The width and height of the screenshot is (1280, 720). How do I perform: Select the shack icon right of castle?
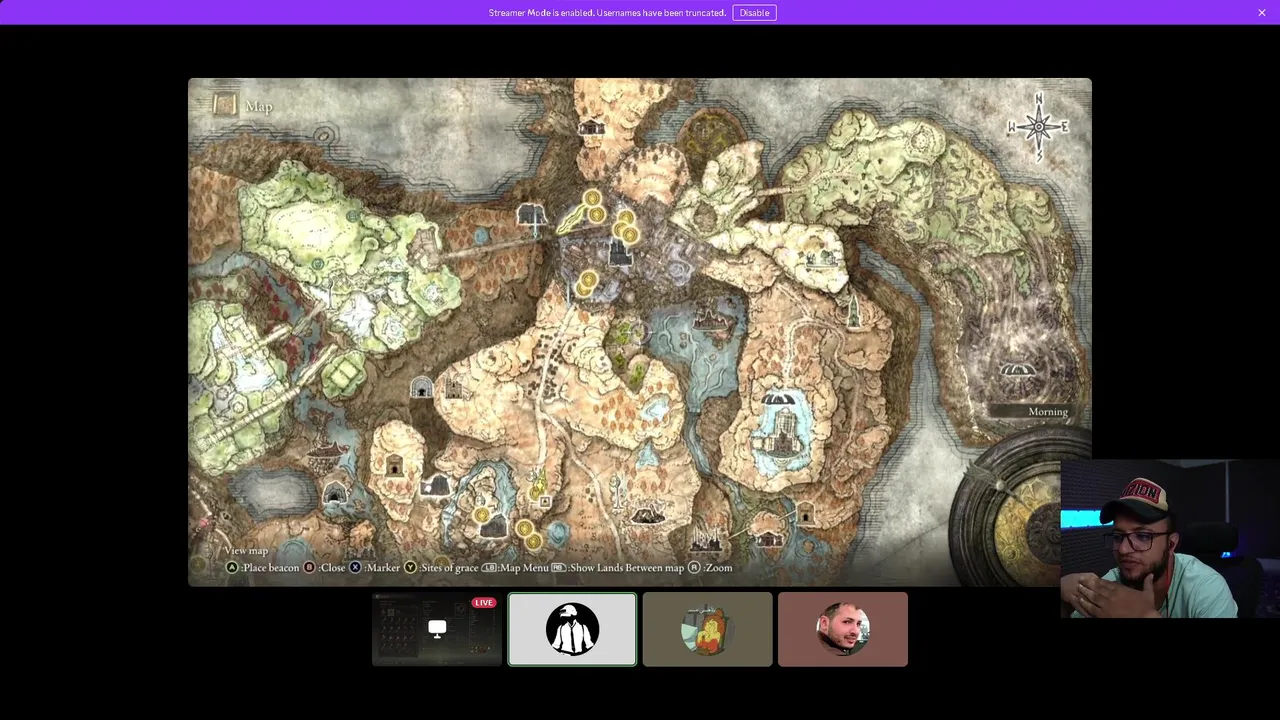coord(769,540)
